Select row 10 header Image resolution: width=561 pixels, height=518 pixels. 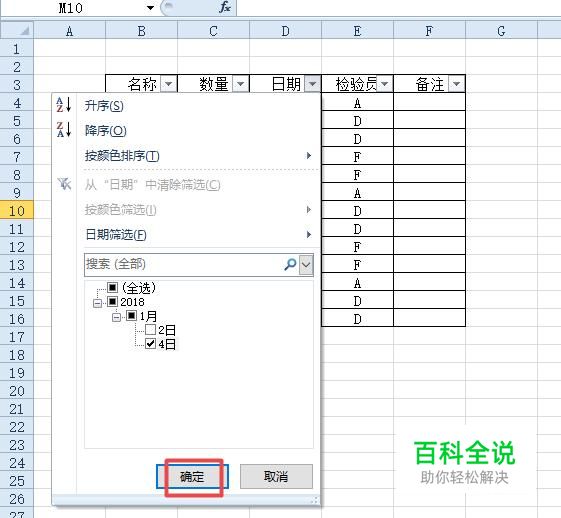[x=17, y=210]
